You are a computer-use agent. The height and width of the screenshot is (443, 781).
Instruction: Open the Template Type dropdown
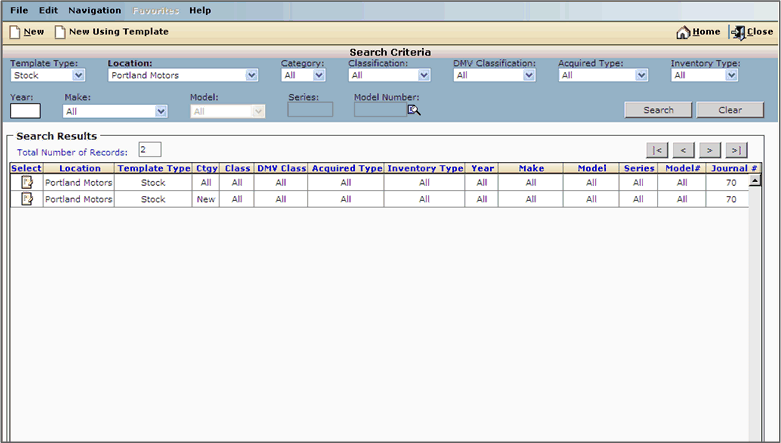coord(48,75)
